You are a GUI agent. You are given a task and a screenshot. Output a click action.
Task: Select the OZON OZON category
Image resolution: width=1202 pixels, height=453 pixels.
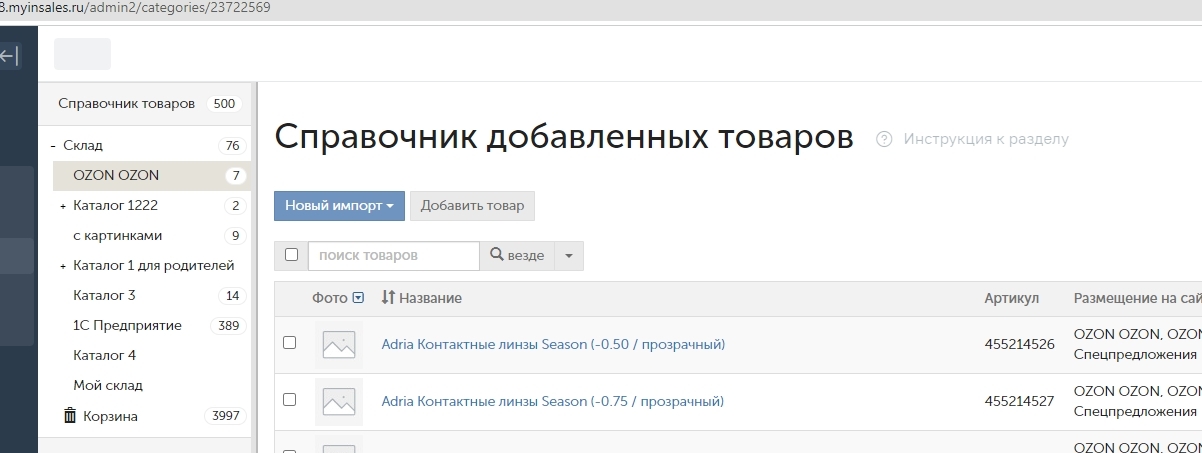(116, 175)
